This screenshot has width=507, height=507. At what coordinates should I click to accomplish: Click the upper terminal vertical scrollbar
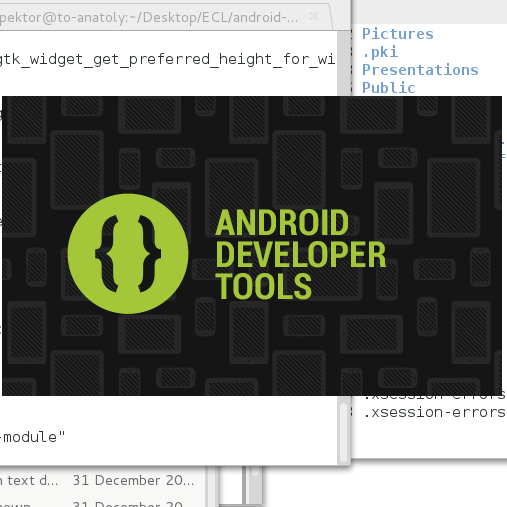[343, 63]
